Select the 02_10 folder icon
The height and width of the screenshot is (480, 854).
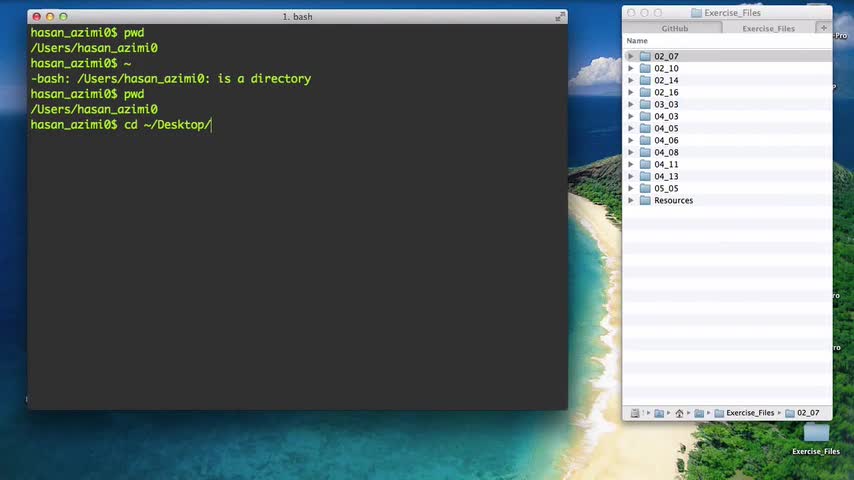[x=645, y=68]
